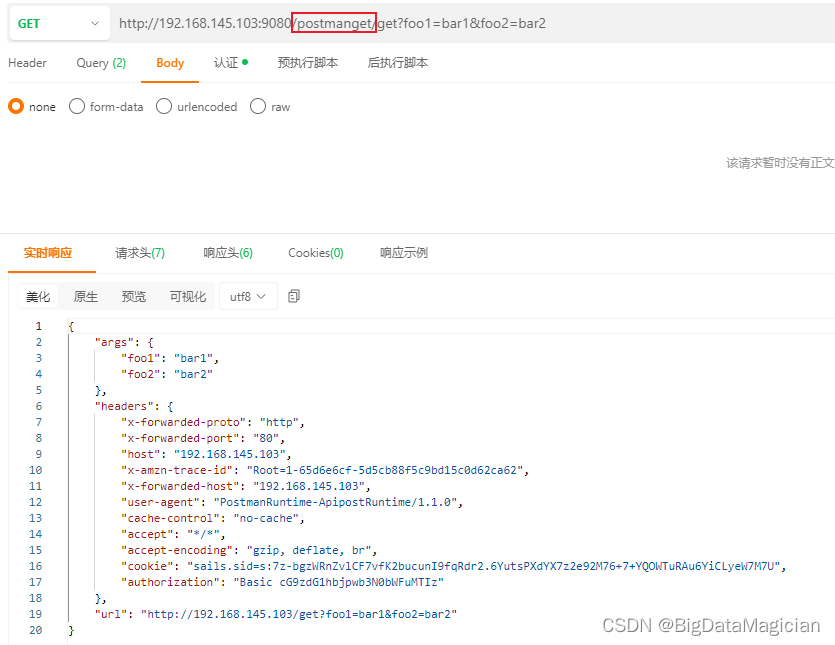The image size is (835, 645).
Task: Switch to the Header tab
Action: point(28,62)
